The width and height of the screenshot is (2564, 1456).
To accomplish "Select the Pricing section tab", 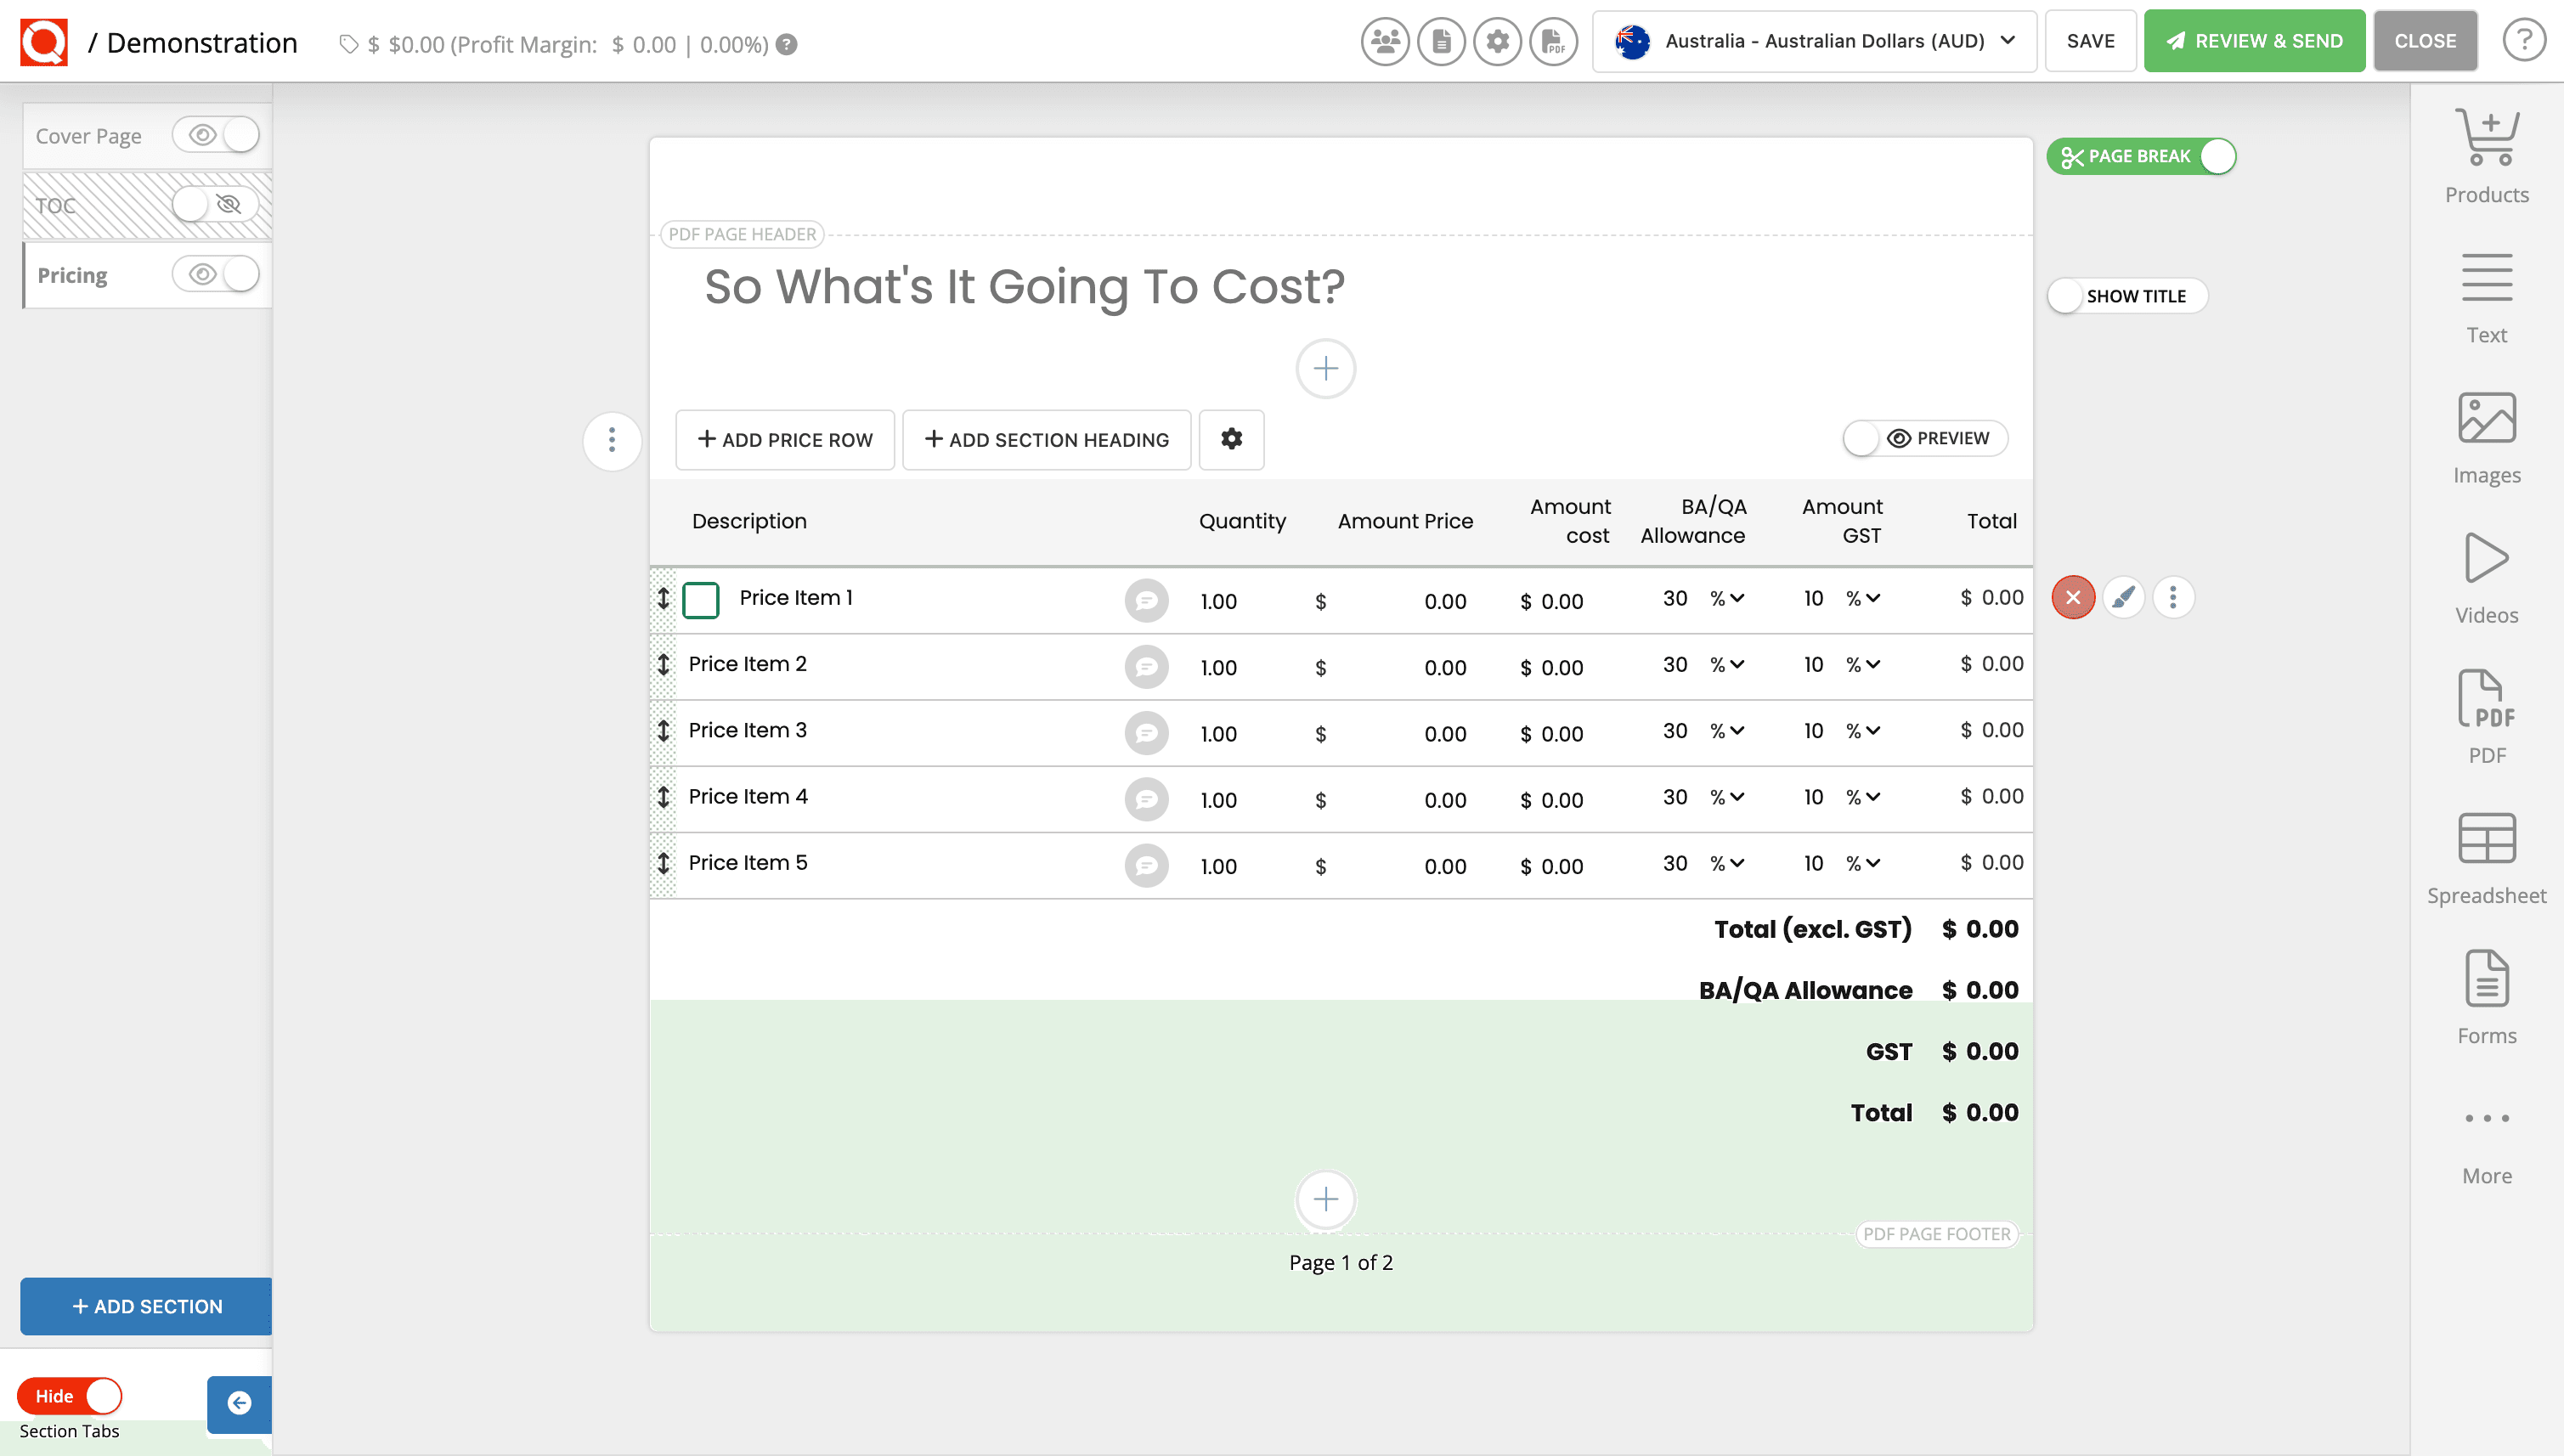I will pos(72,274).
